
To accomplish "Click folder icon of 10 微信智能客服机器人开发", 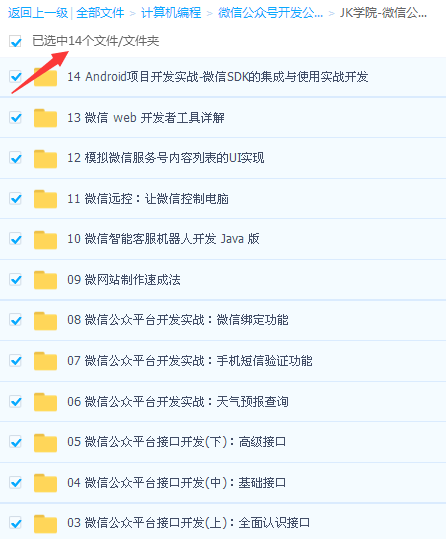I will [x=45, y=240].
